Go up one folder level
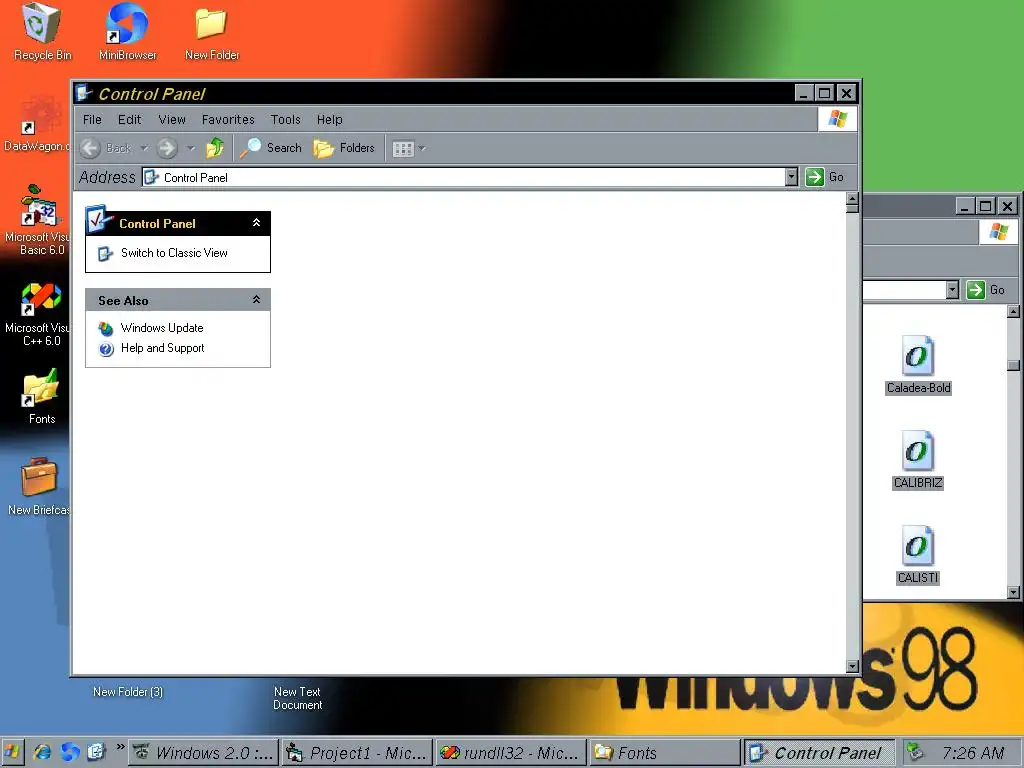Image resolution: width=1024 pixels, height=768 pixels. tap(215, 148)
